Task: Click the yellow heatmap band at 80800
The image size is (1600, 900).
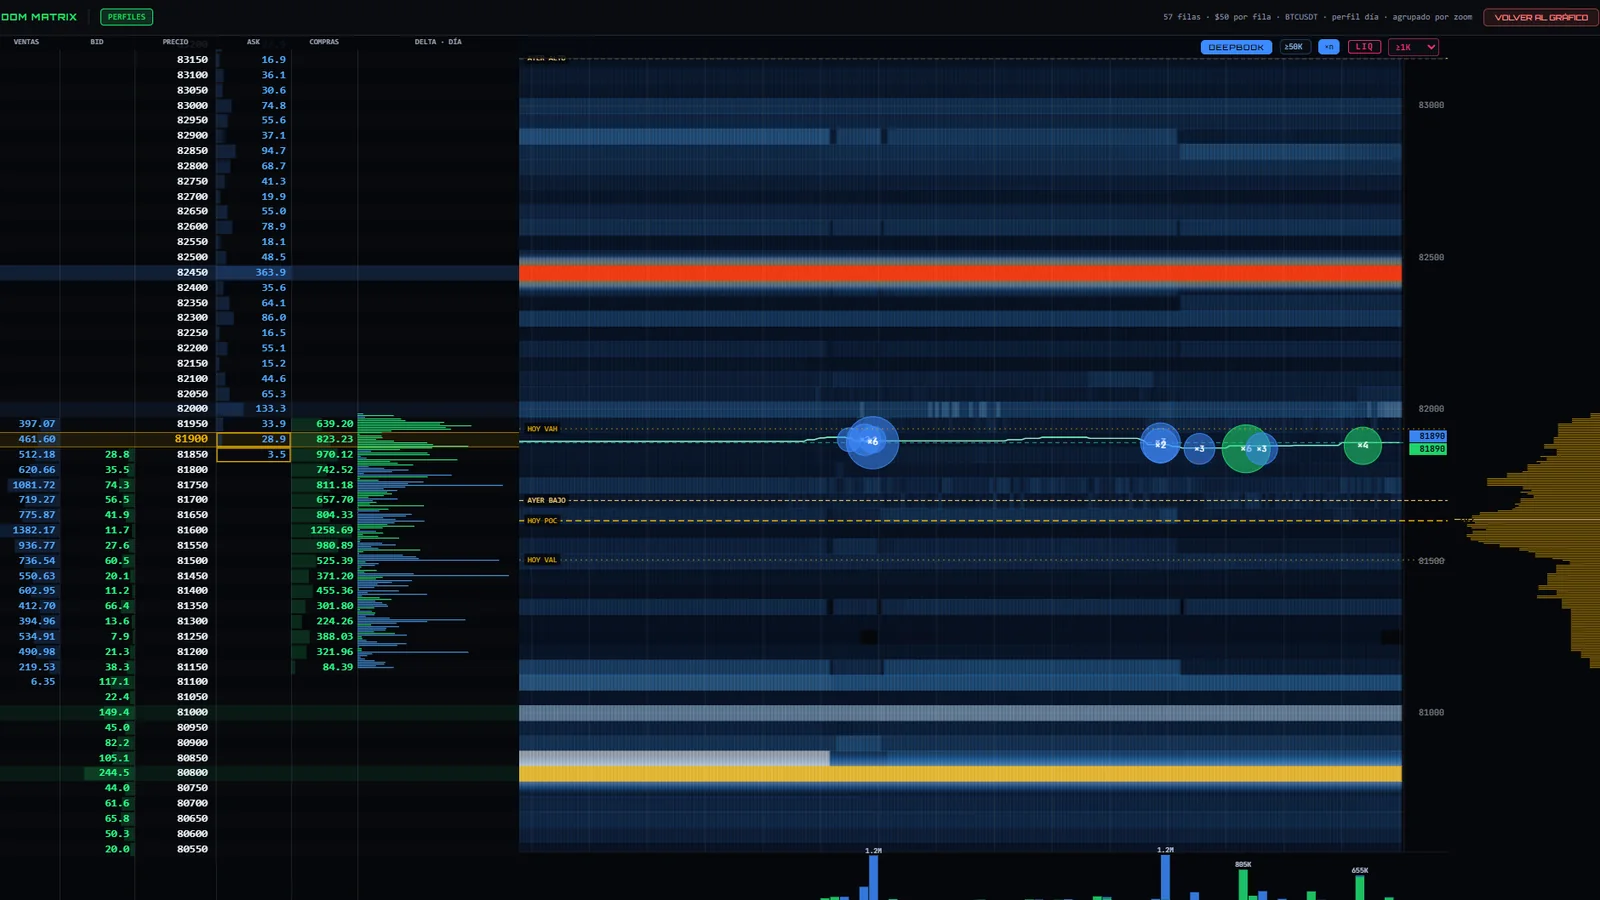Action: [960, 774]
